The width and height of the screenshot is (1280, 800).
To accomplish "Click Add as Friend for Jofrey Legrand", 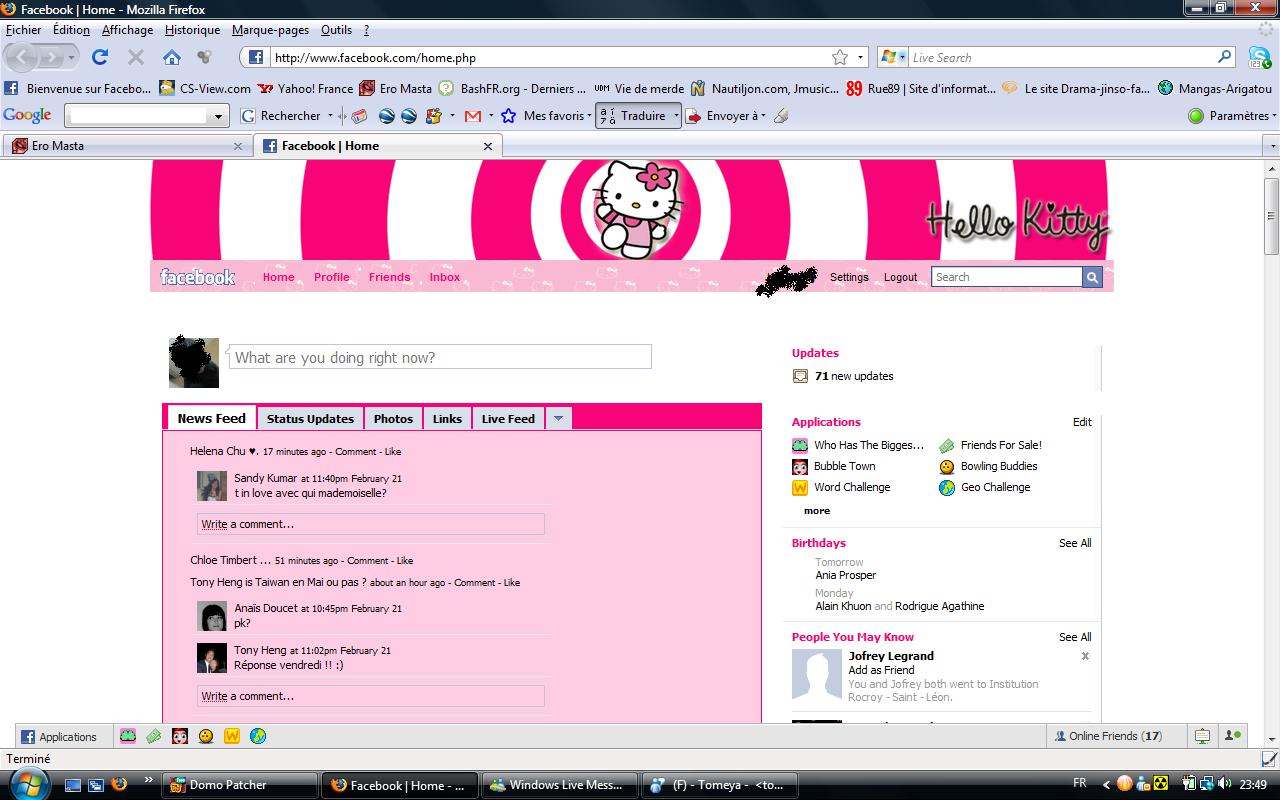I will click(881, 670).
